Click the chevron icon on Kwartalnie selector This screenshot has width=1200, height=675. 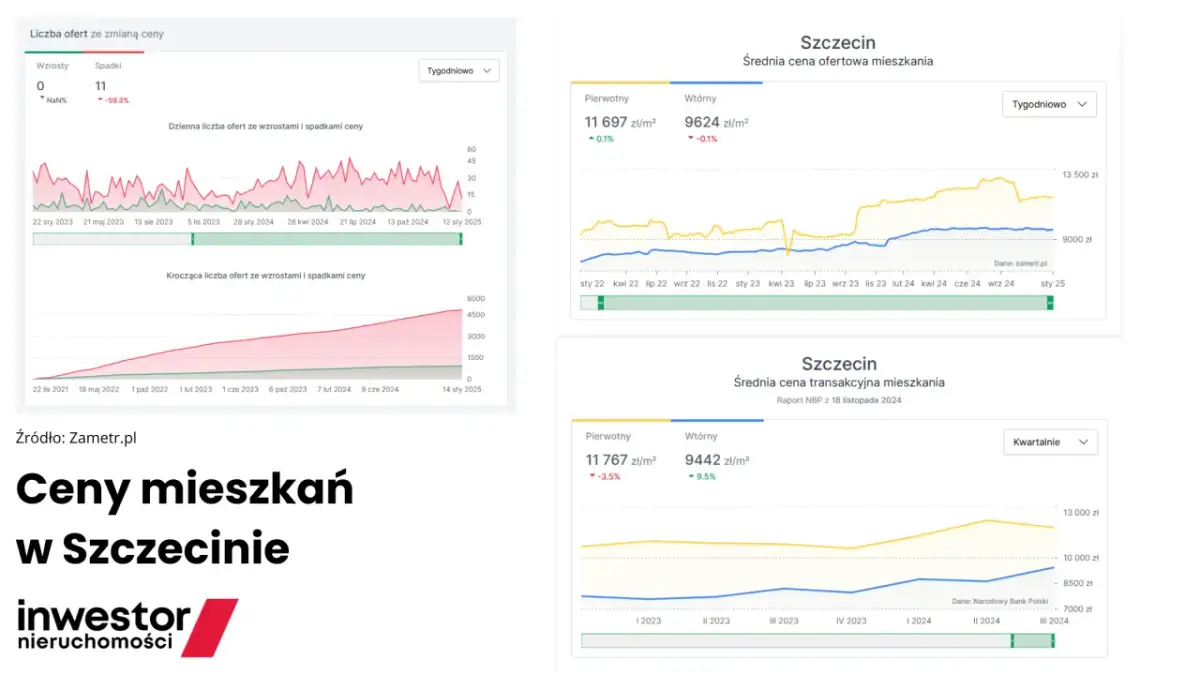[x=1082, y=442]
